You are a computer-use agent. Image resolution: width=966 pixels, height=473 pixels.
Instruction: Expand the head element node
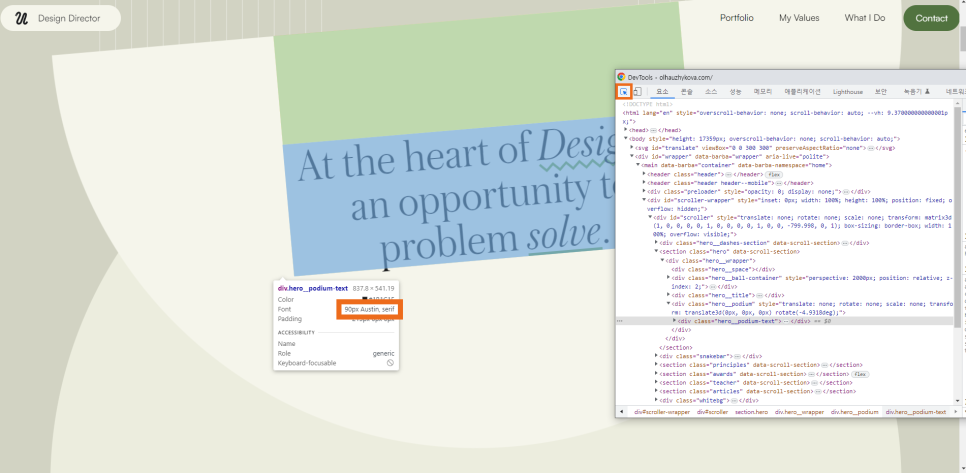point(626,129)
